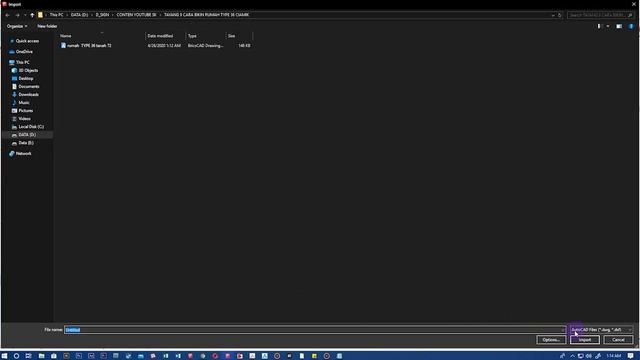This screenshot has width=640, height=360.
Task: Select 'CONTEN YOUTUBE SK' in address breadcrumb
Action: (x=136, y=15)
